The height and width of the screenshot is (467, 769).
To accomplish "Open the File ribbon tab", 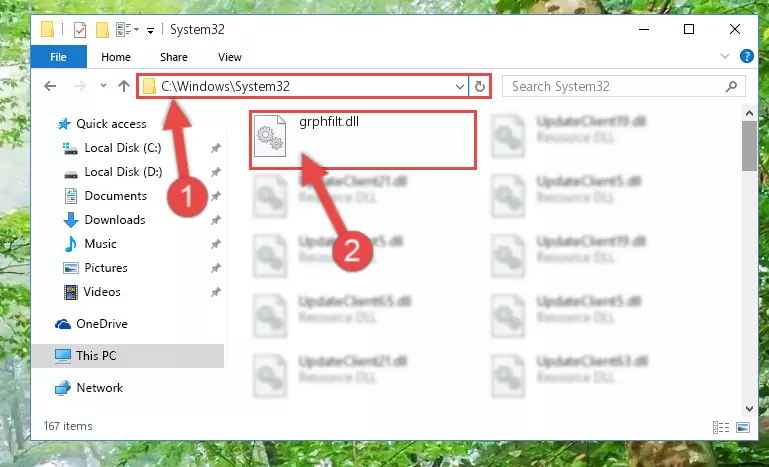I will point(58,57).
